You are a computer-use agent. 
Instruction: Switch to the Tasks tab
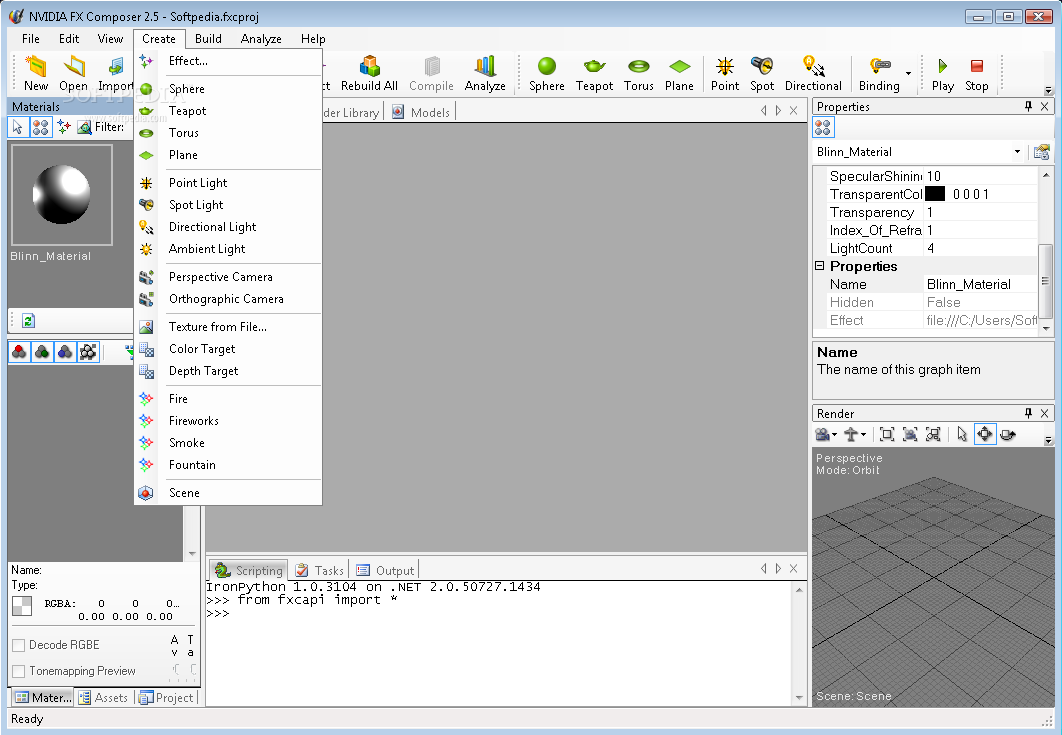point(320,570)
